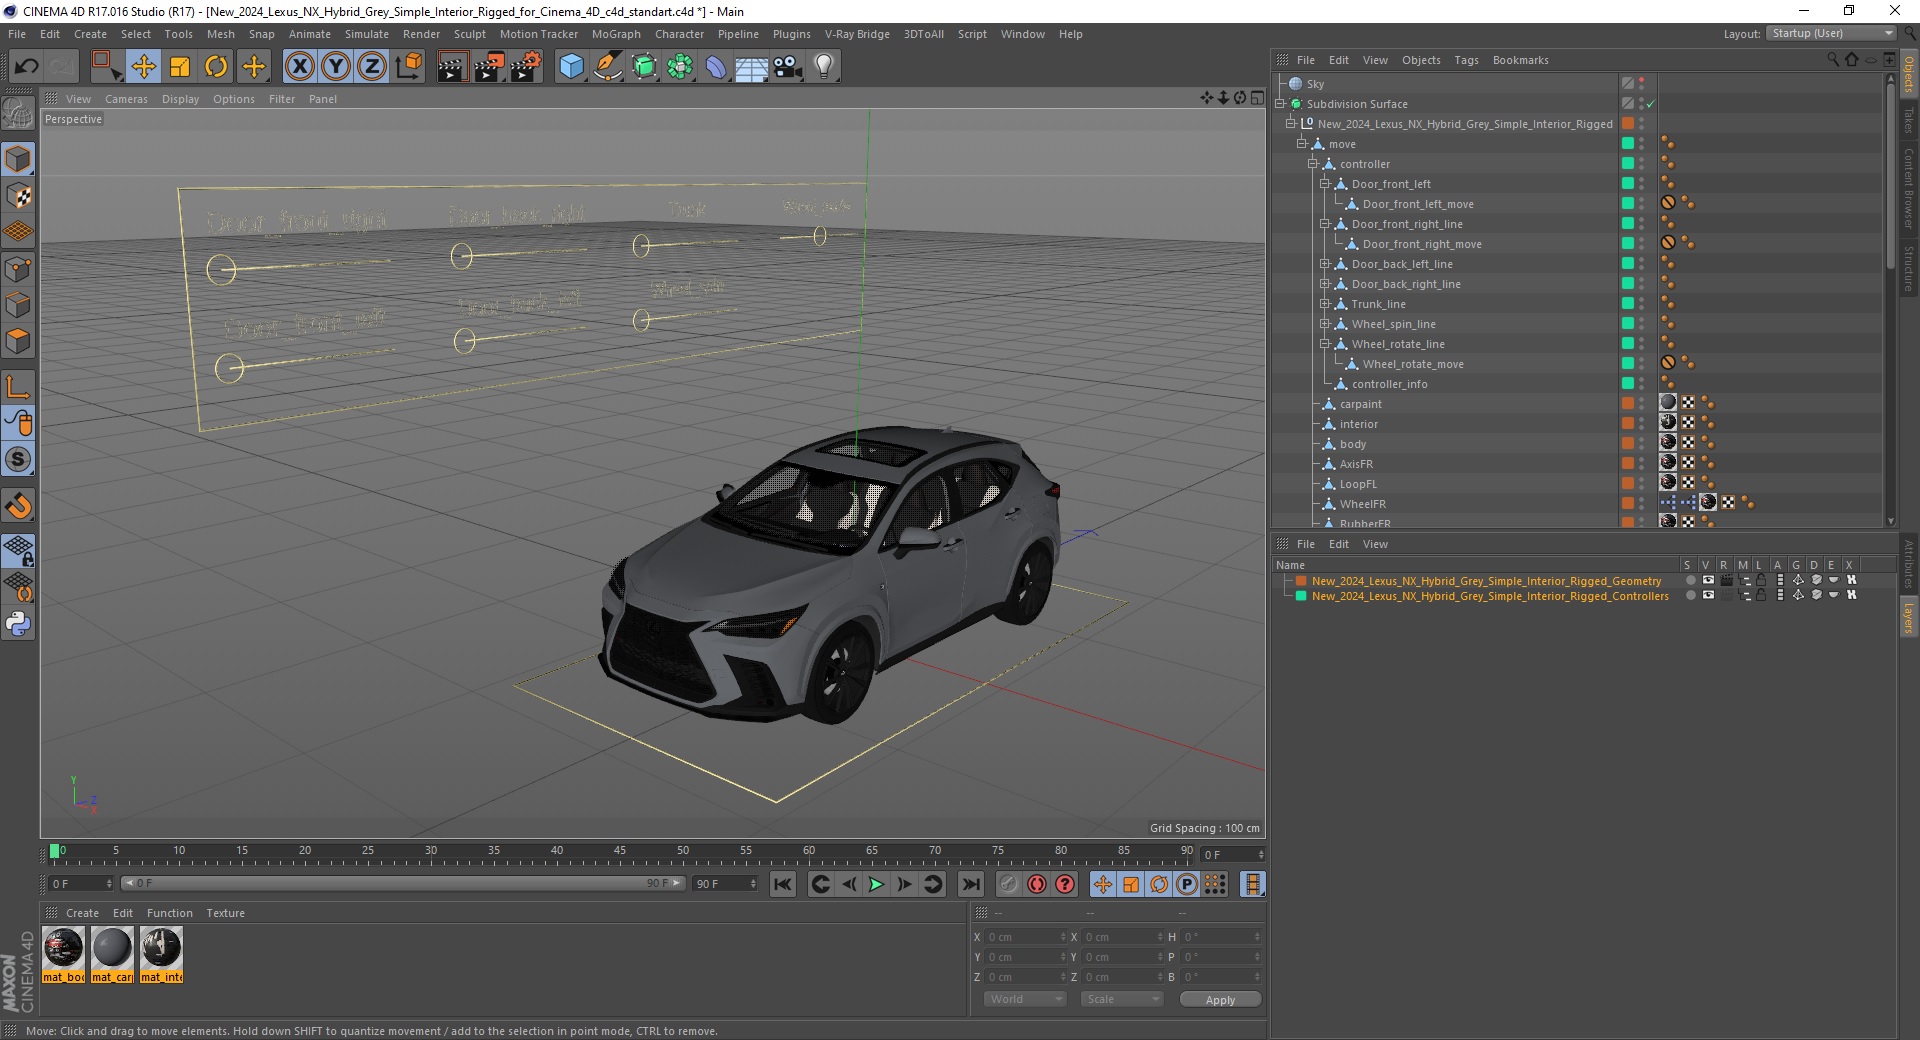Viewport: 1920px width, 1040px height.
Task: Click the Array modeling green icon
Action: tap(681, 67)
